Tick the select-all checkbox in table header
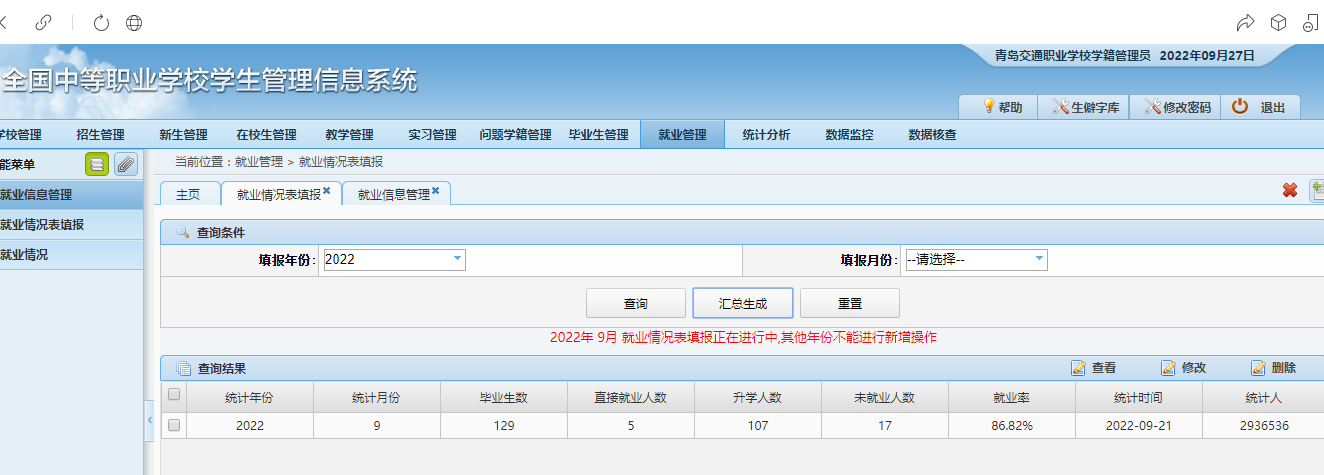The width and height of the screenshot is (1324, 475). pos(174,395)
